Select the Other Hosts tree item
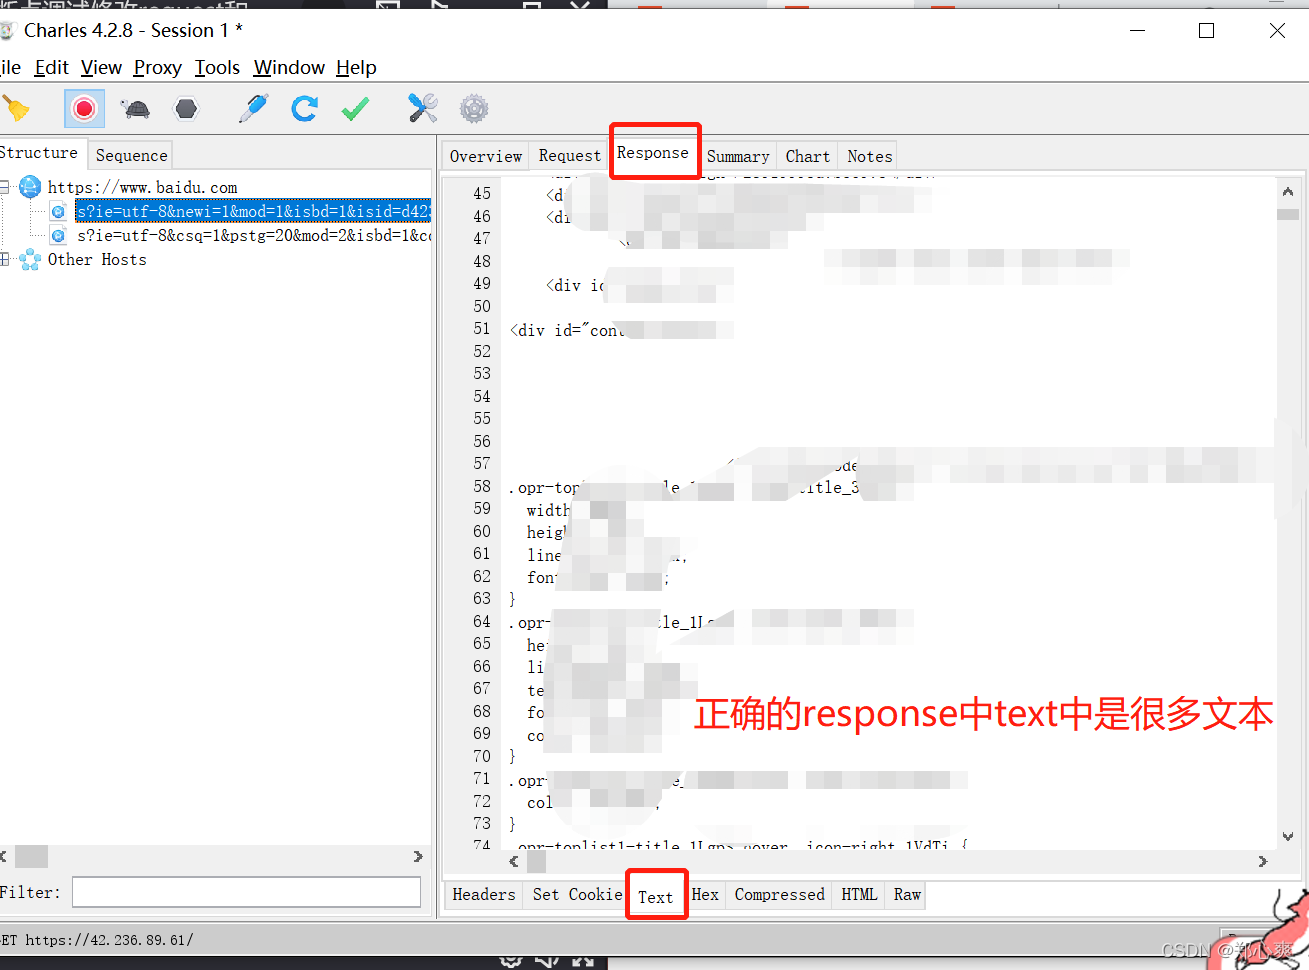The height and width of the screenshot is (970, 1309). (97, 259)
